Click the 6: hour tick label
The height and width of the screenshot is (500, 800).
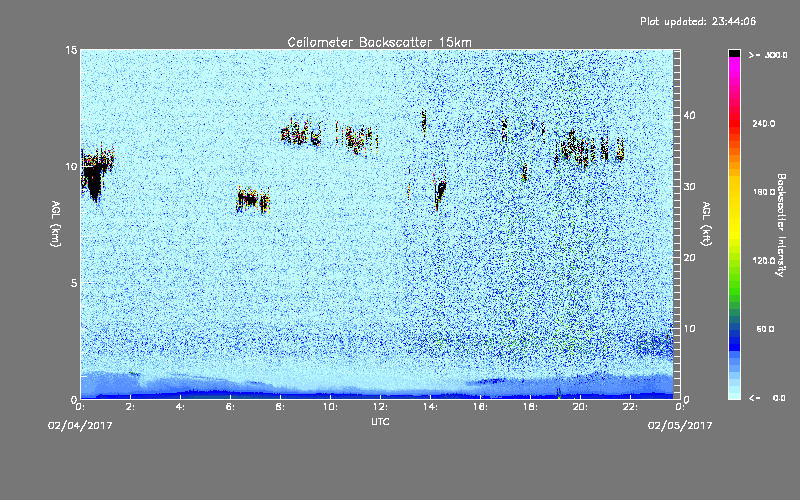pyautogui.click(x=231, y=407)
